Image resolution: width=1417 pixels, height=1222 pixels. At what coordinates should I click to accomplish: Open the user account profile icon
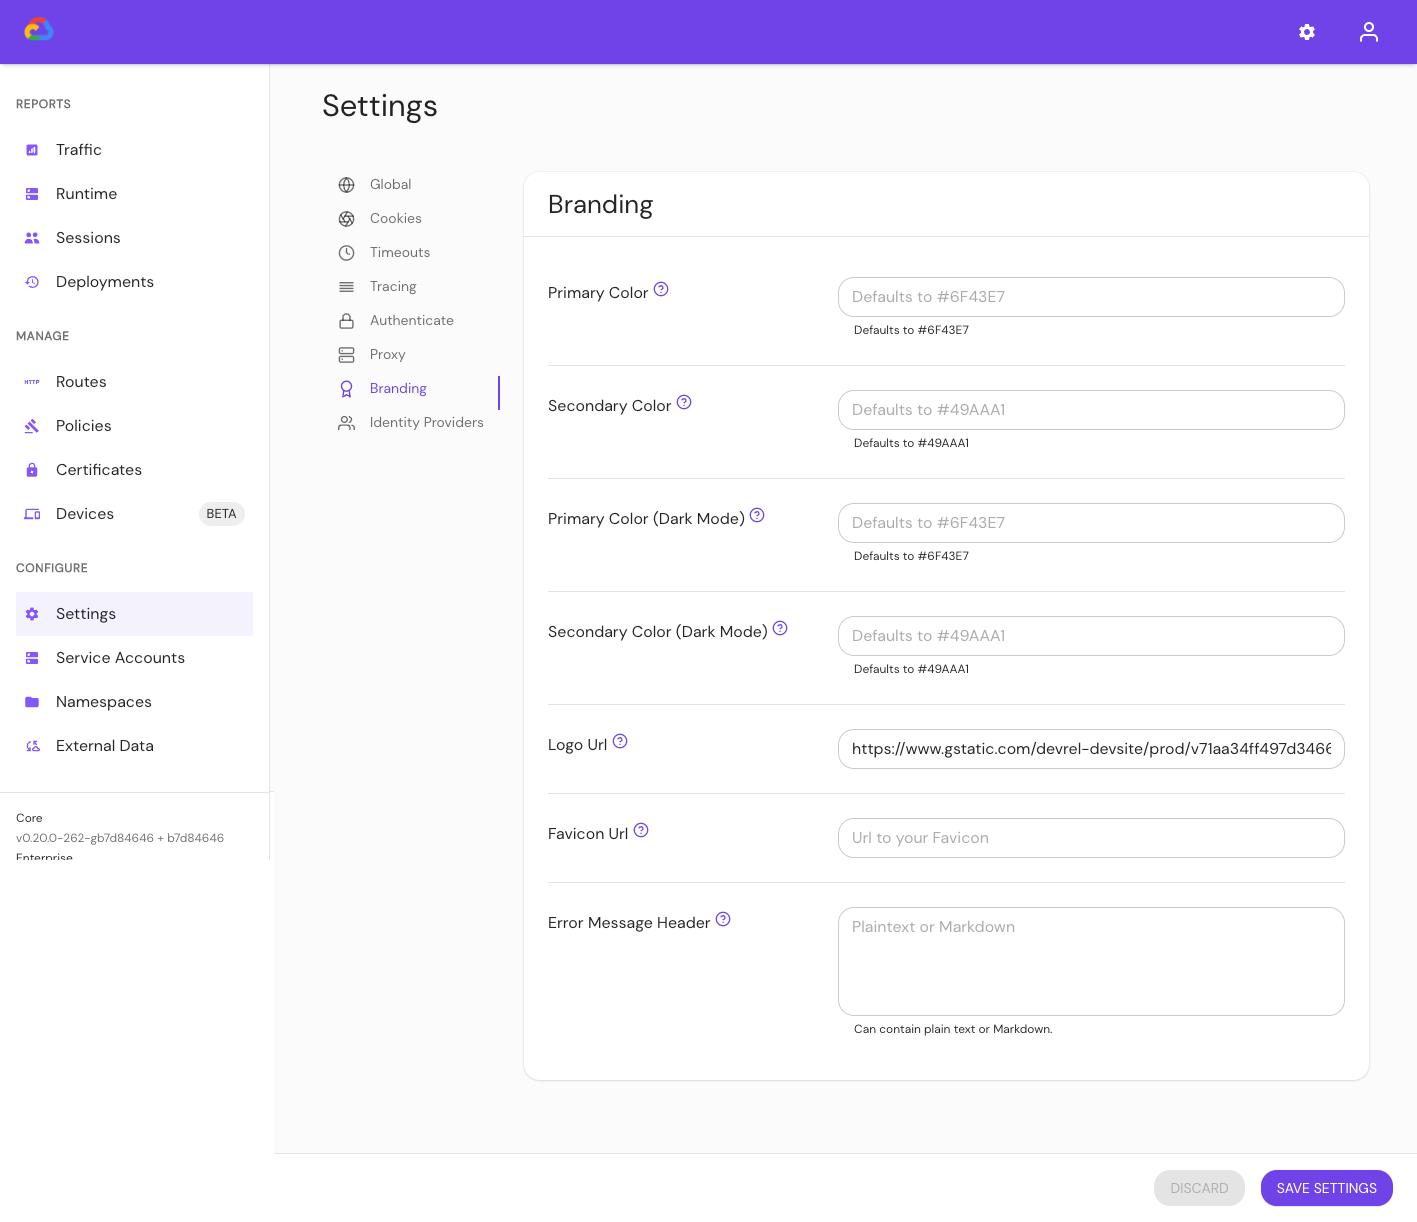(1368, 32)
